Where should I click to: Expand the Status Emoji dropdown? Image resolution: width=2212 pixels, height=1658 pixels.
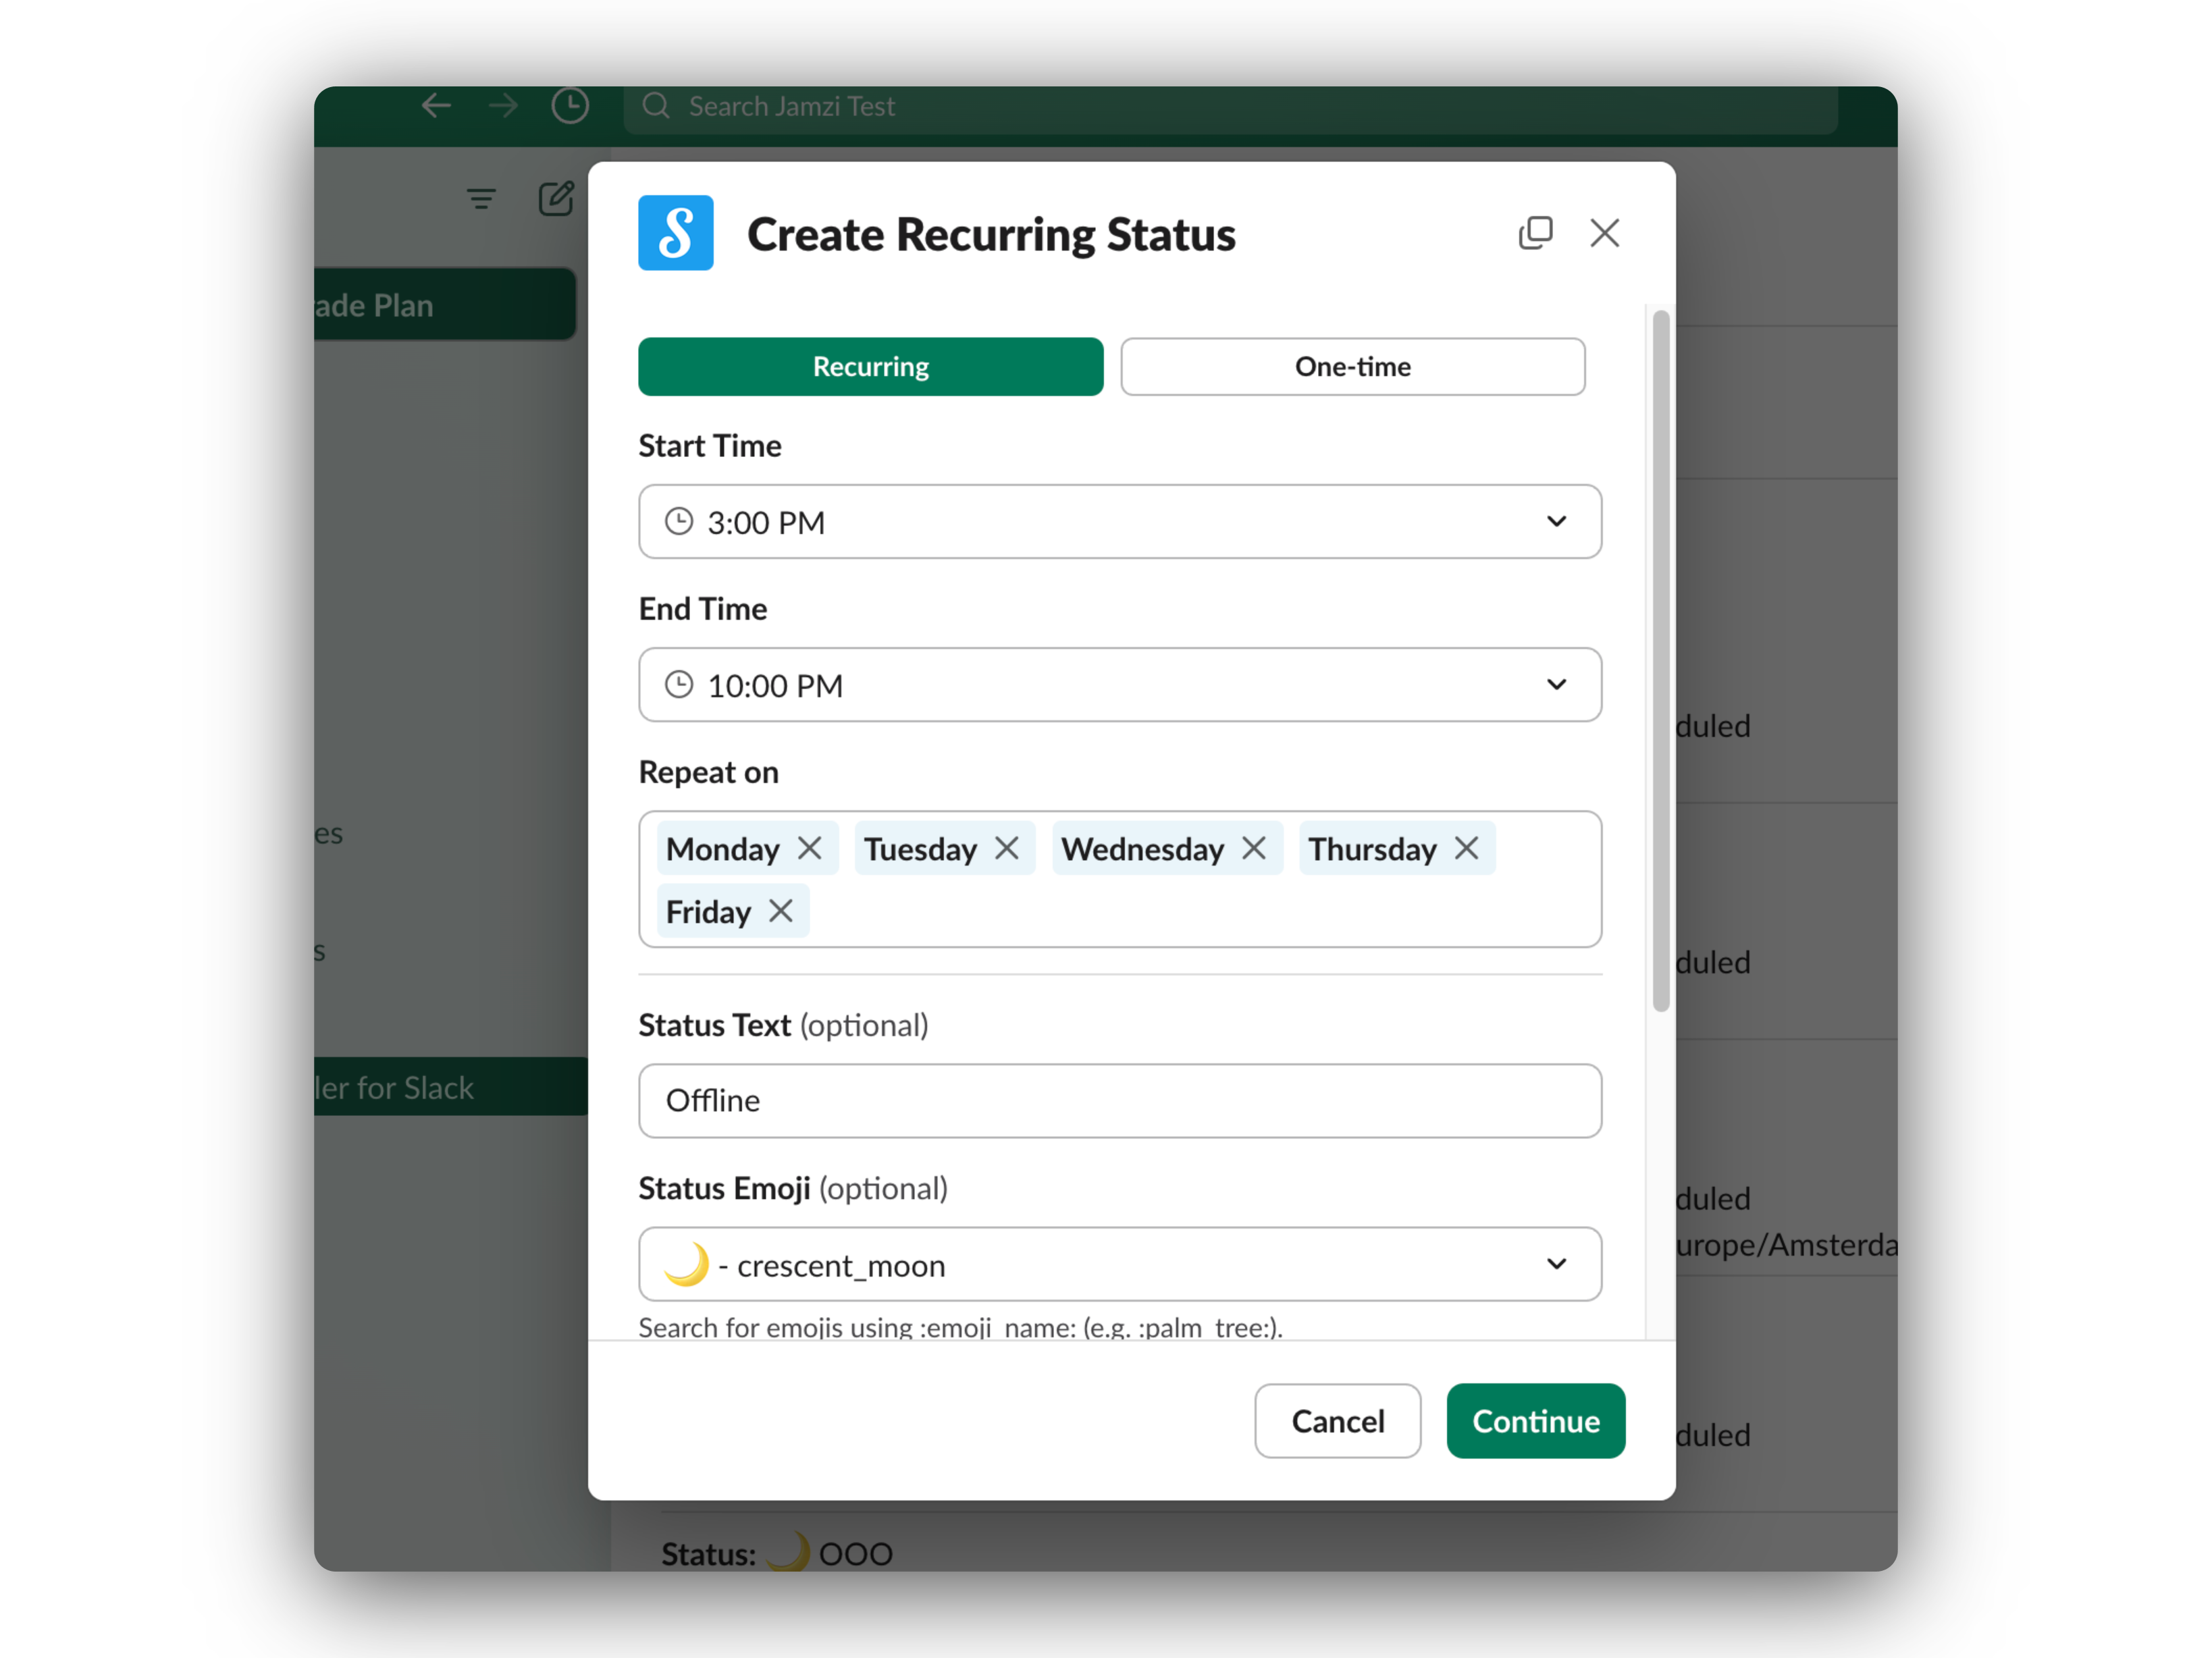tap(1120, 1264)
